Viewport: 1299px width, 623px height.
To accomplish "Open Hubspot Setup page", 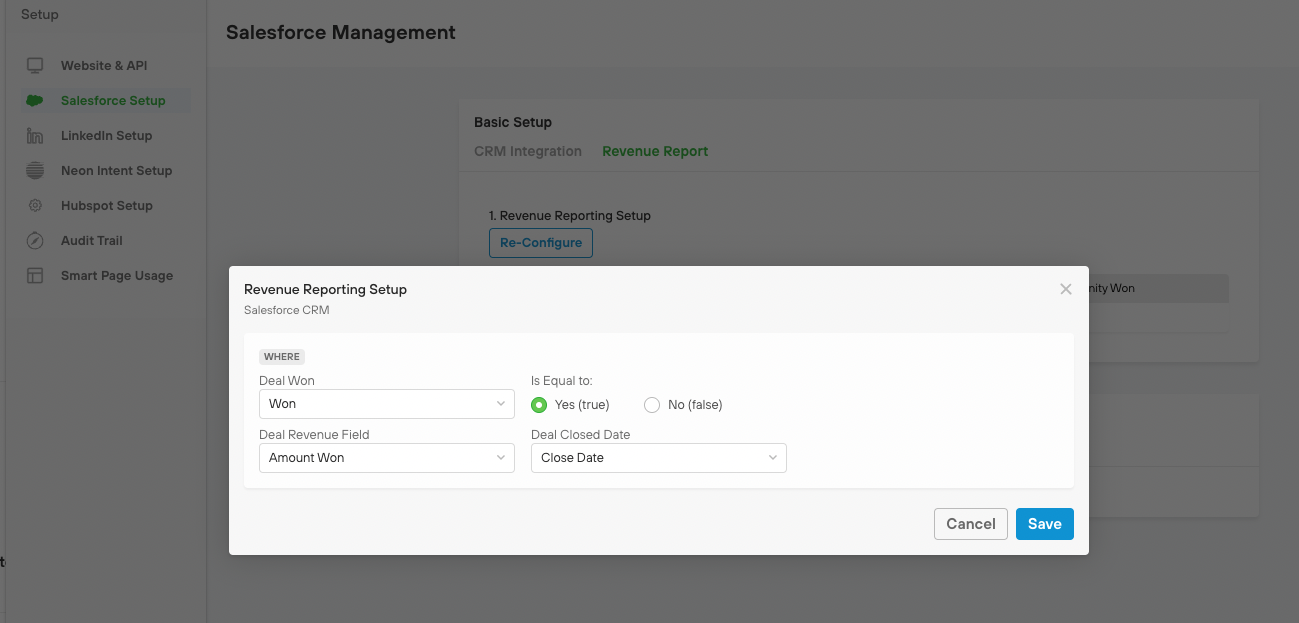I will pyautogui.click(x=107, y=206).
